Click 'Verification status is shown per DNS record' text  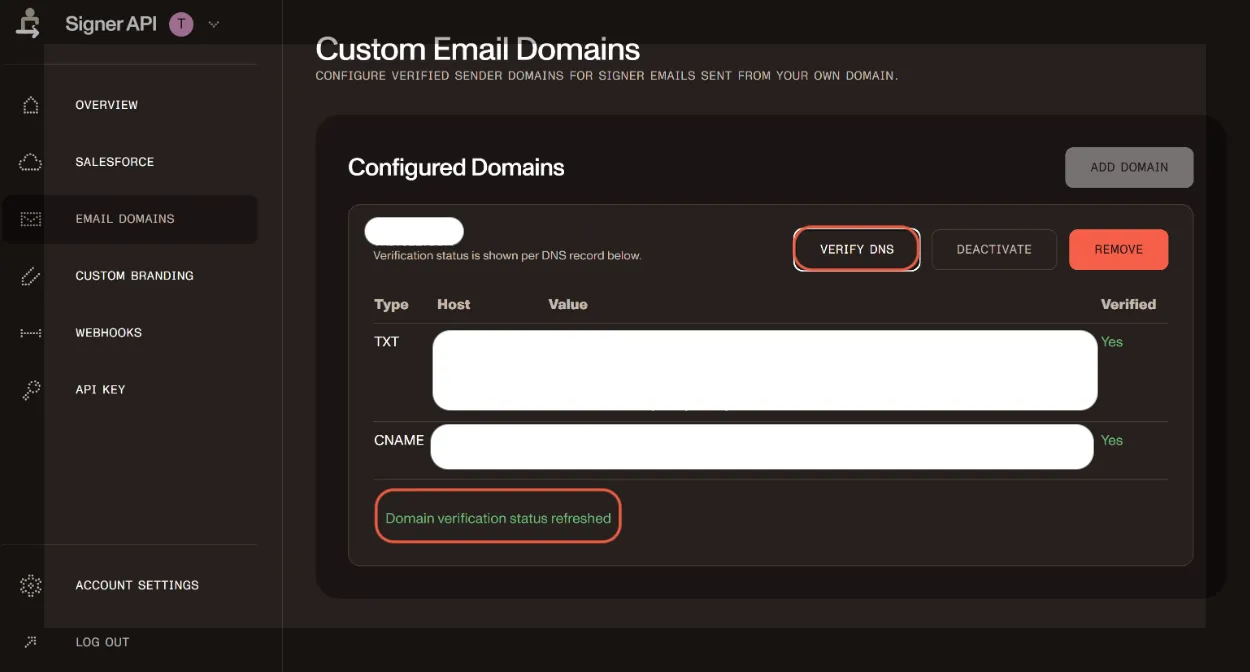[x=507, y=255]
